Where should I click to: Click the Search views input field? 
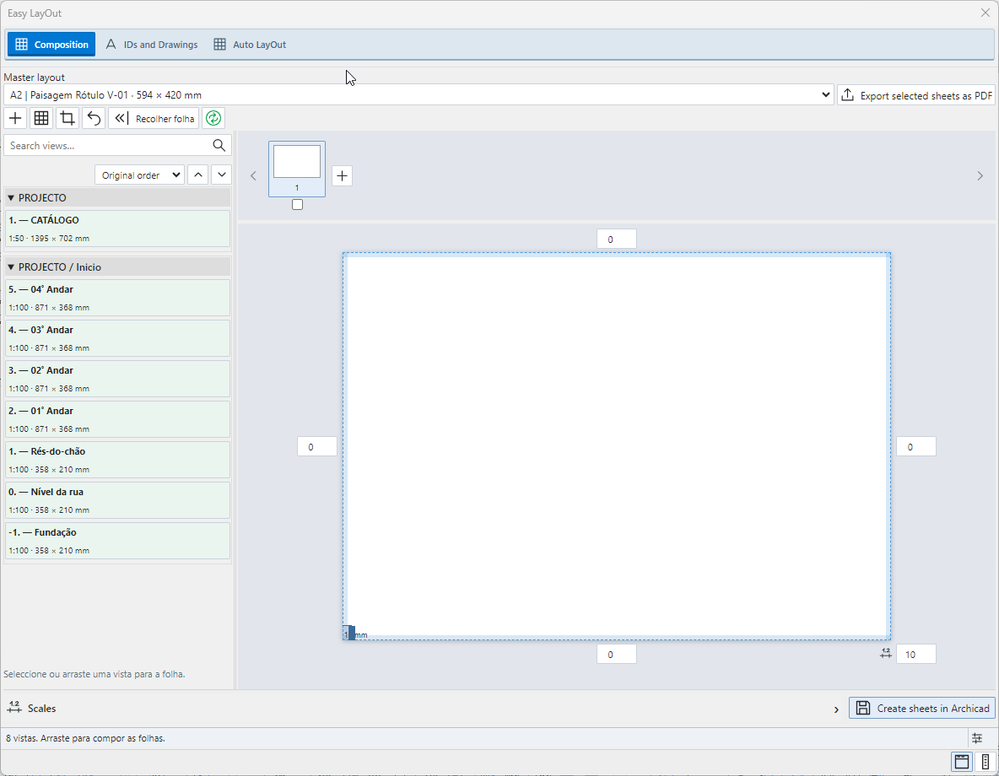coord(117,145)
